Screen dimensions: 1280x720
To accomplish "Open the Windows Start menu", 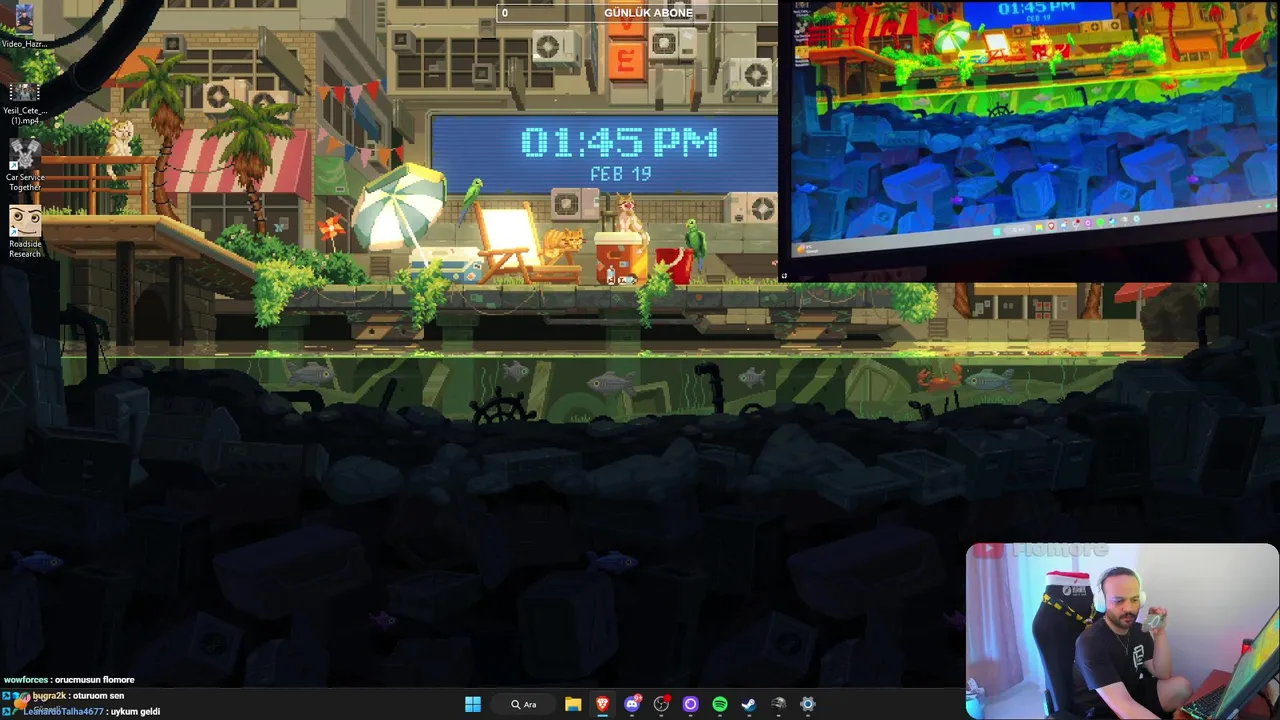I will tap(473, 704).
